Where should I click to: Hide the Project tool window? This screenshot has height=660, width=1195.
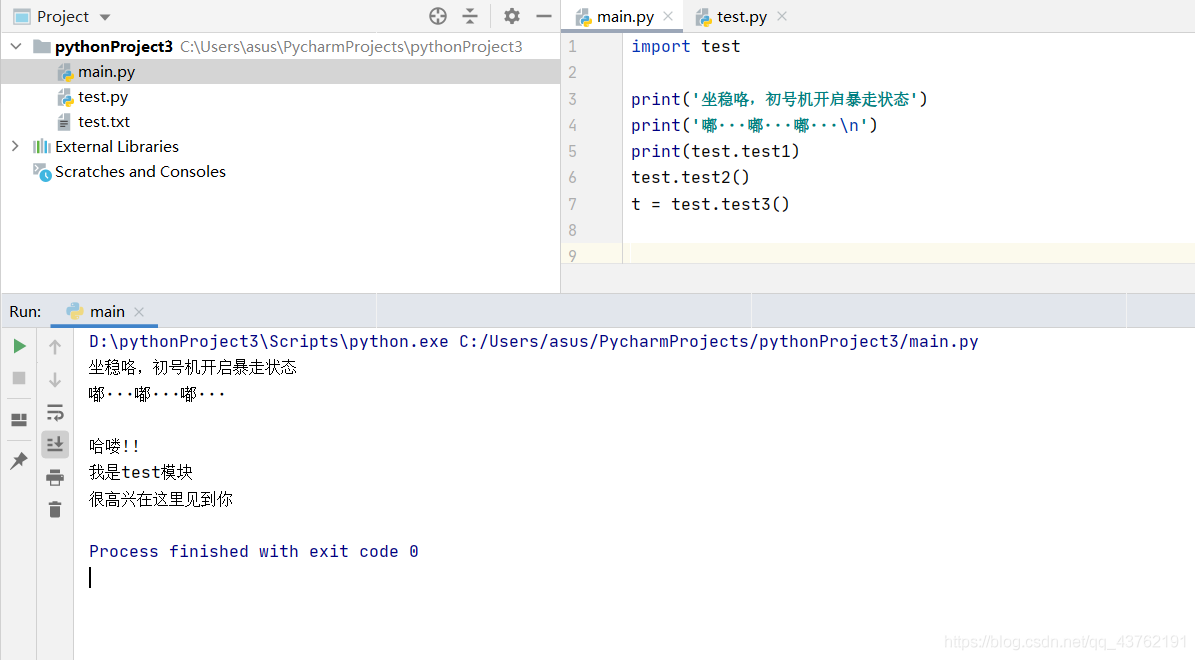point(543,16)
